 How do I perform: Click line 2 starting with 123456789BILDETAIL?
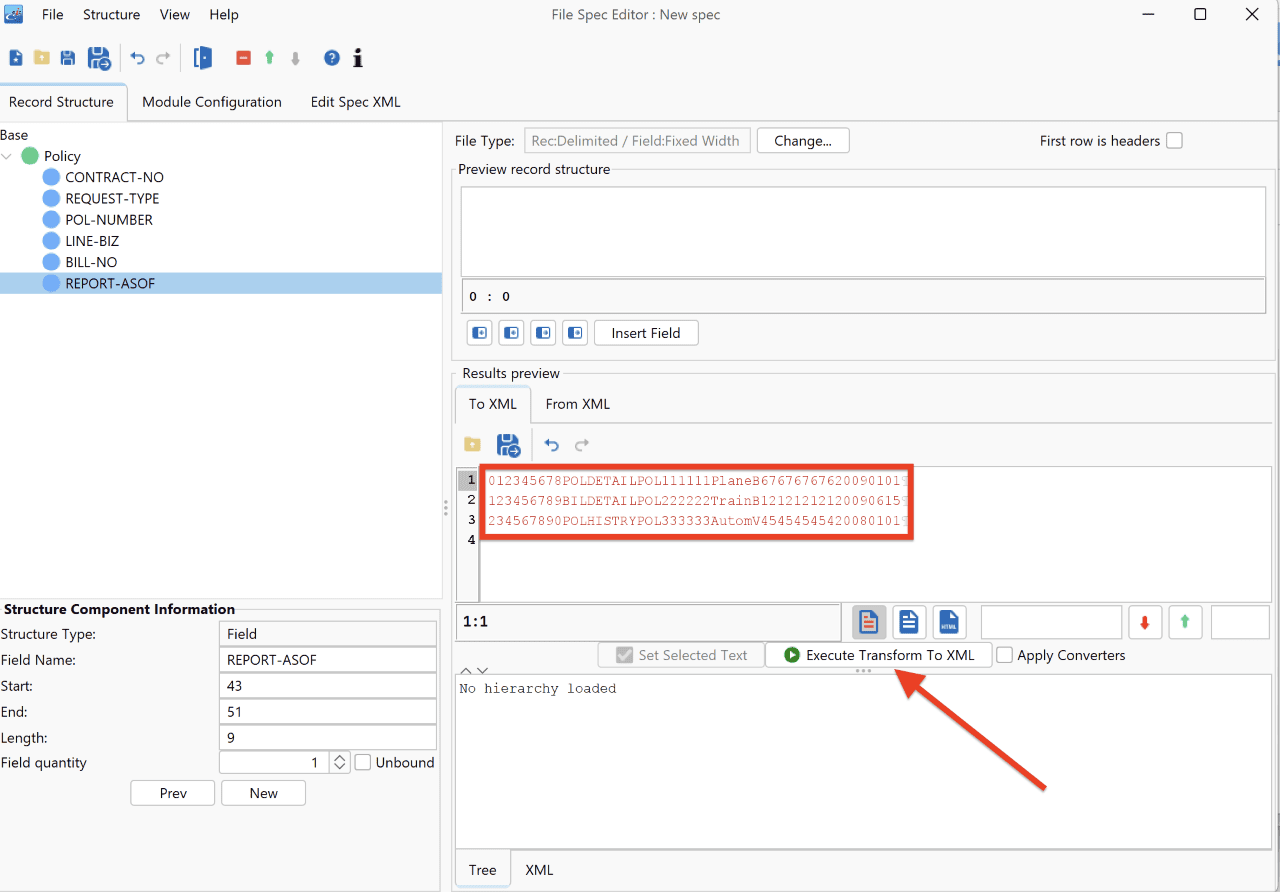tap(696, 499)
